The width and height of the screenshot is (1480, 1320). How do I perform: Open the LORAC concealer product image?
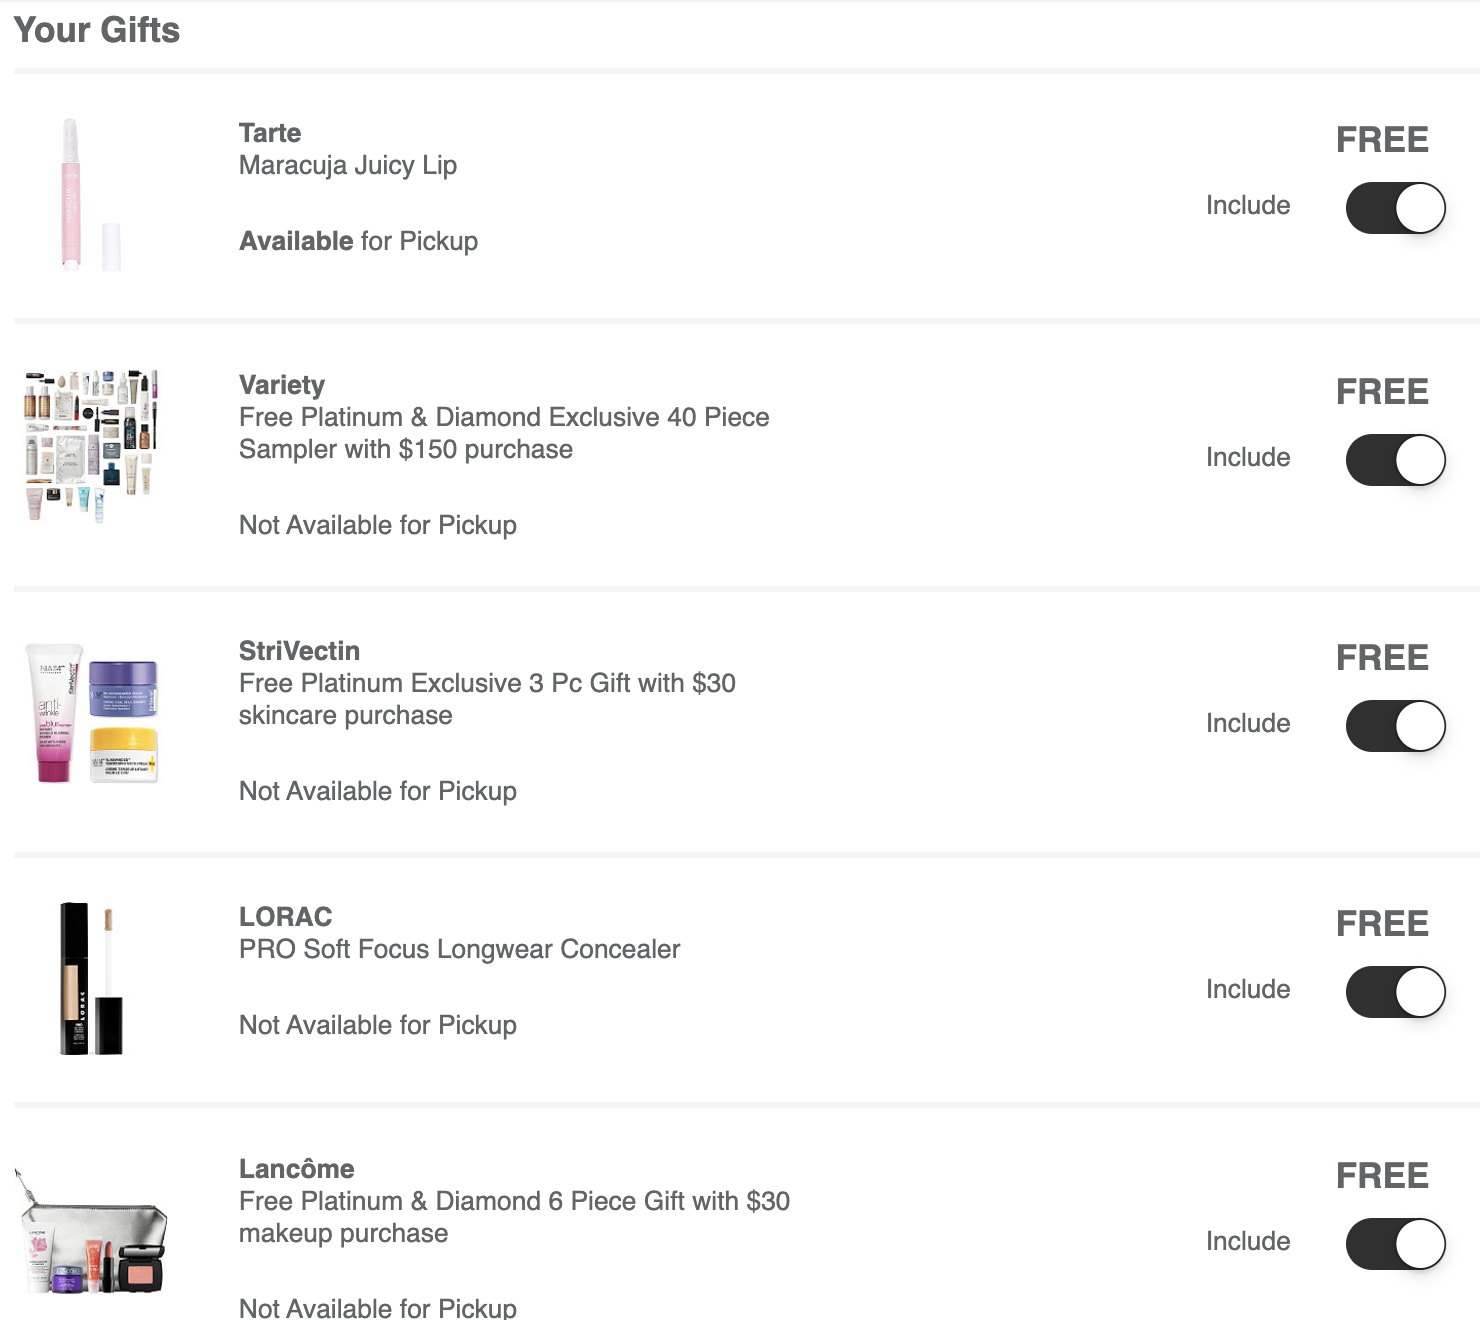[91, 979]
